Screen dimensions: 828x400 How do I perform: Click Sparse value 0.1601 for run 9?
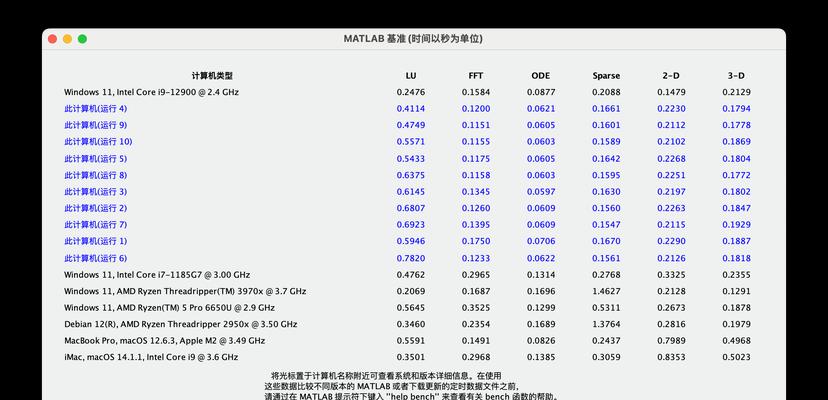[606, 125]
